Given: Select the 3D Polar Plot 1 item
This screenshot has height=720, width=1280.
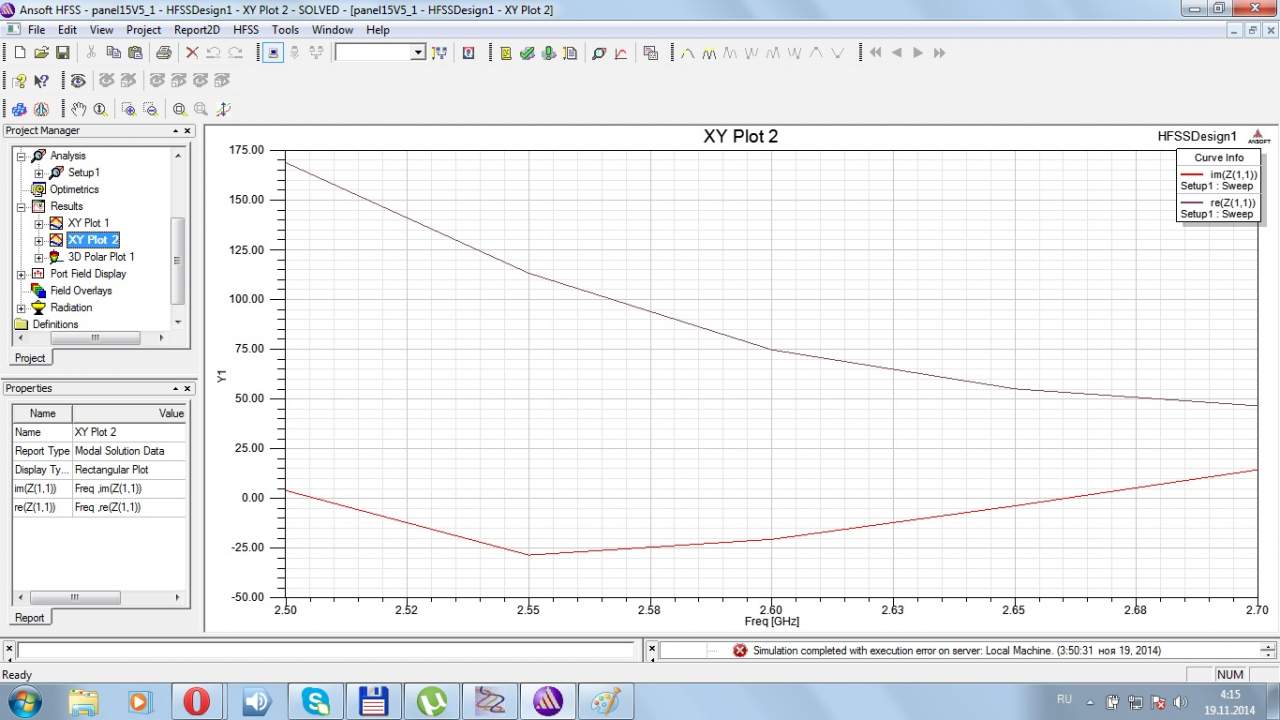Looking at the screenshot, I should 101,257.
